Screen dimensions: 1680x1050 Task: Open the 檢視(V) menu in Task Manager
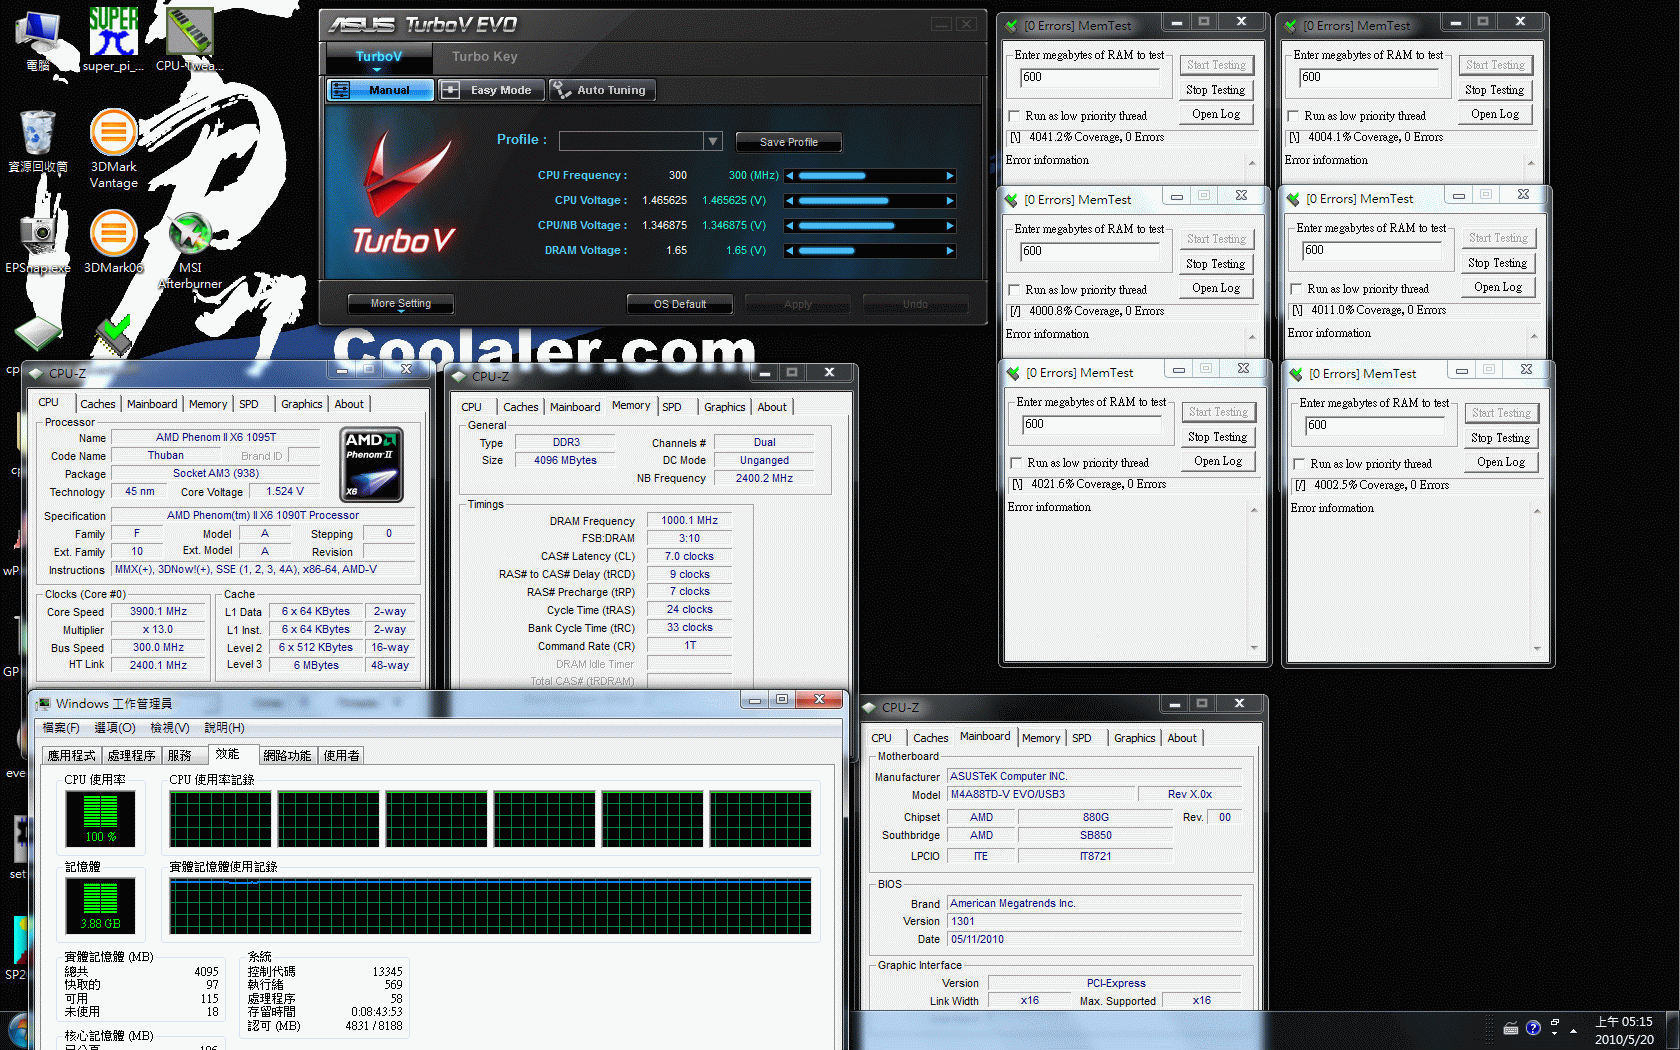[169, 728]
